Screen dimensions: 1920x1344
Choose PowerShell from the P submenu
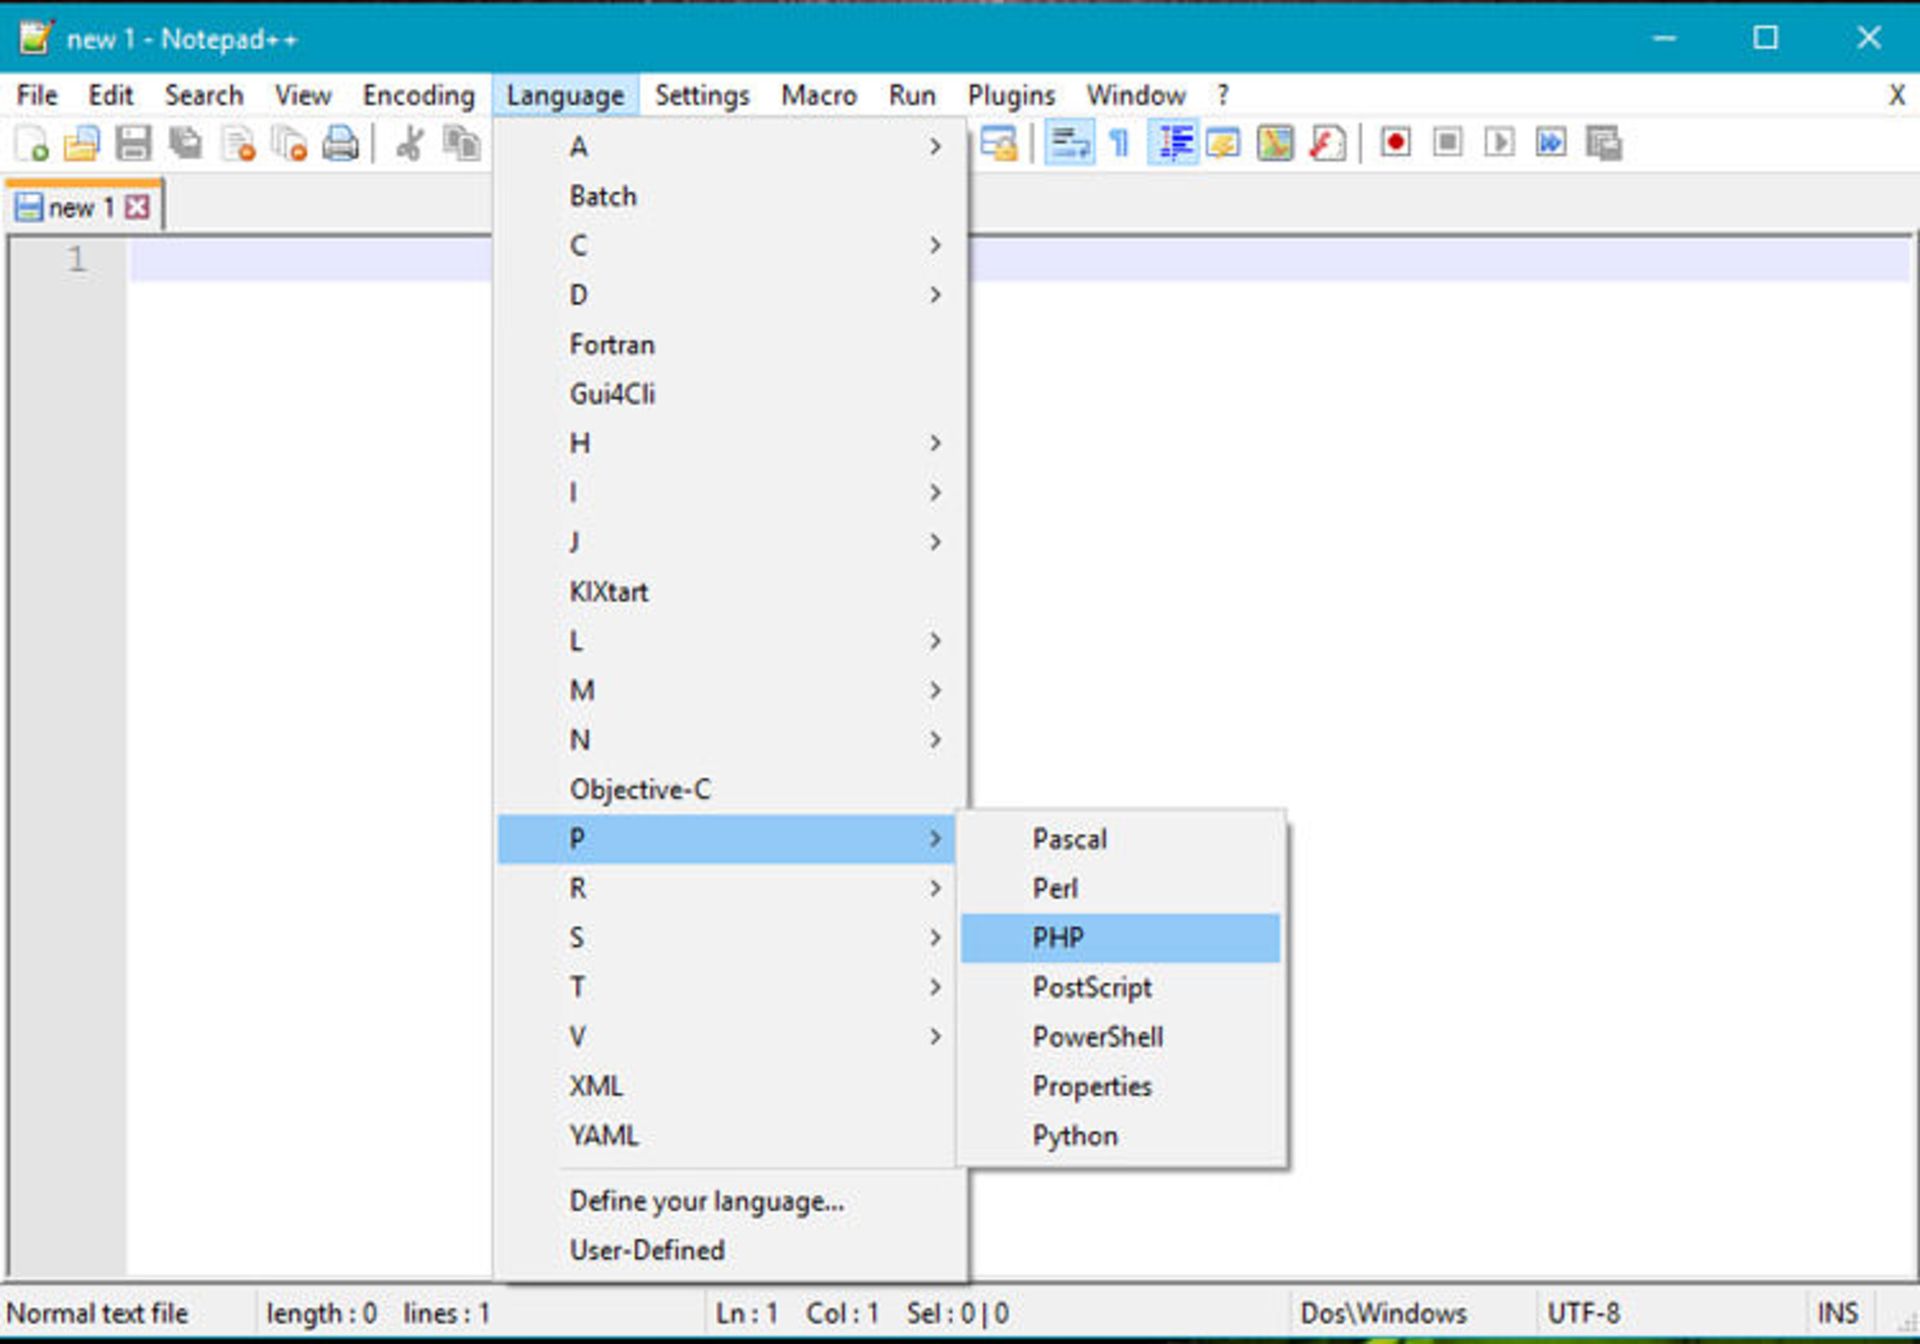tap(1121, 1037)
